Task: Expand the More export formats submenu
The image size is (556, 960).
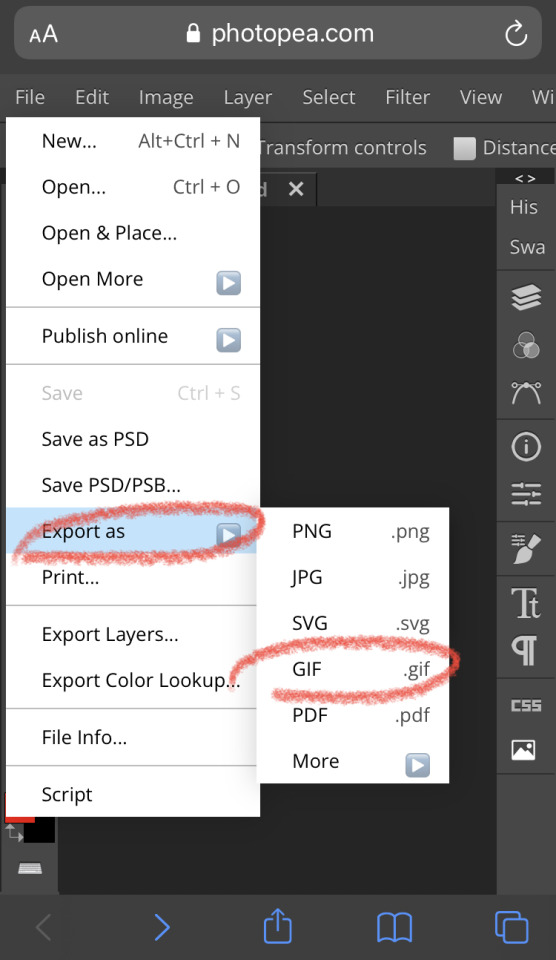Action: pos(417,765)
